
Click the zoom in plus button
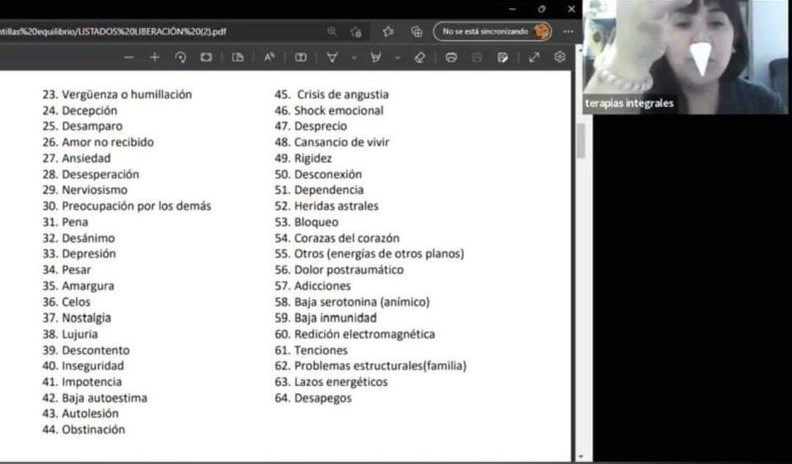coord(154,58)
